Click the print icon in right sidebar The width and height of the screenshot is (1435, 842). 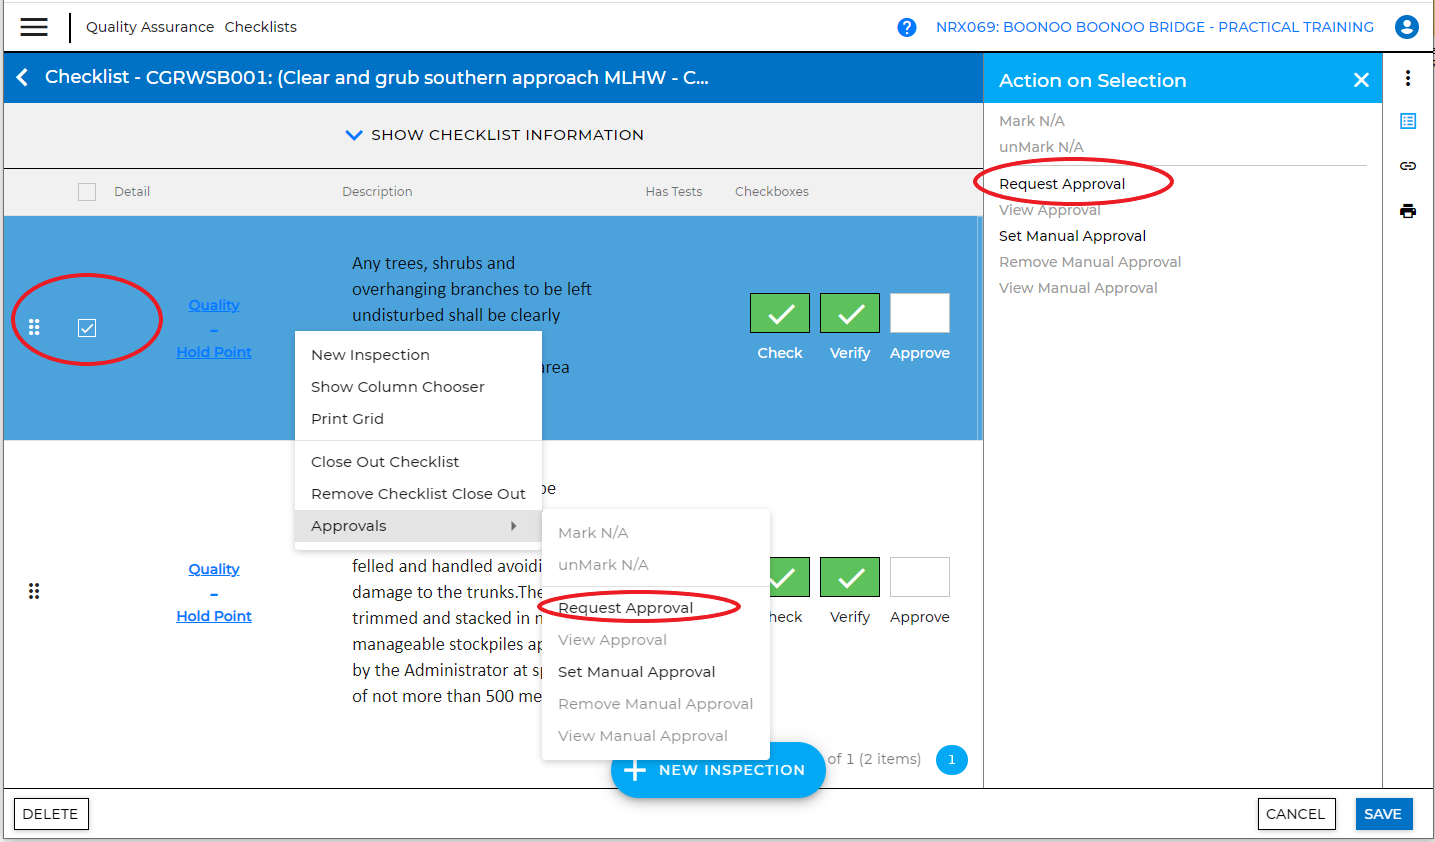pyautogui.click(x=1407, y=211)
